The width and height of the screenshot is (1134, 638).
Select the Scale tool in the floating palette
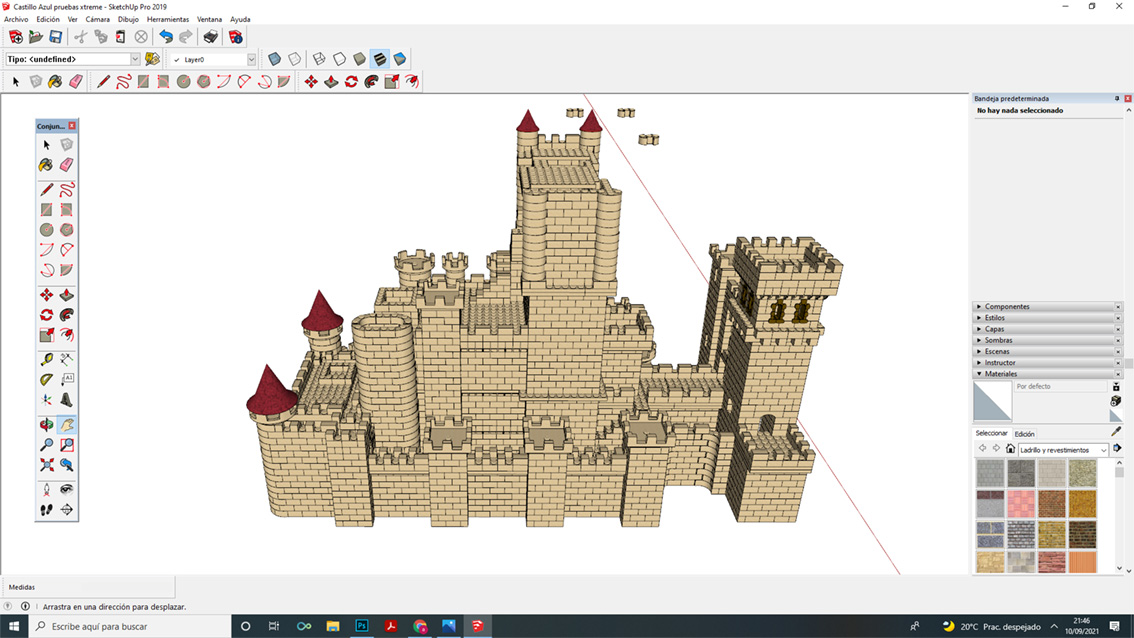click(46, 336)
